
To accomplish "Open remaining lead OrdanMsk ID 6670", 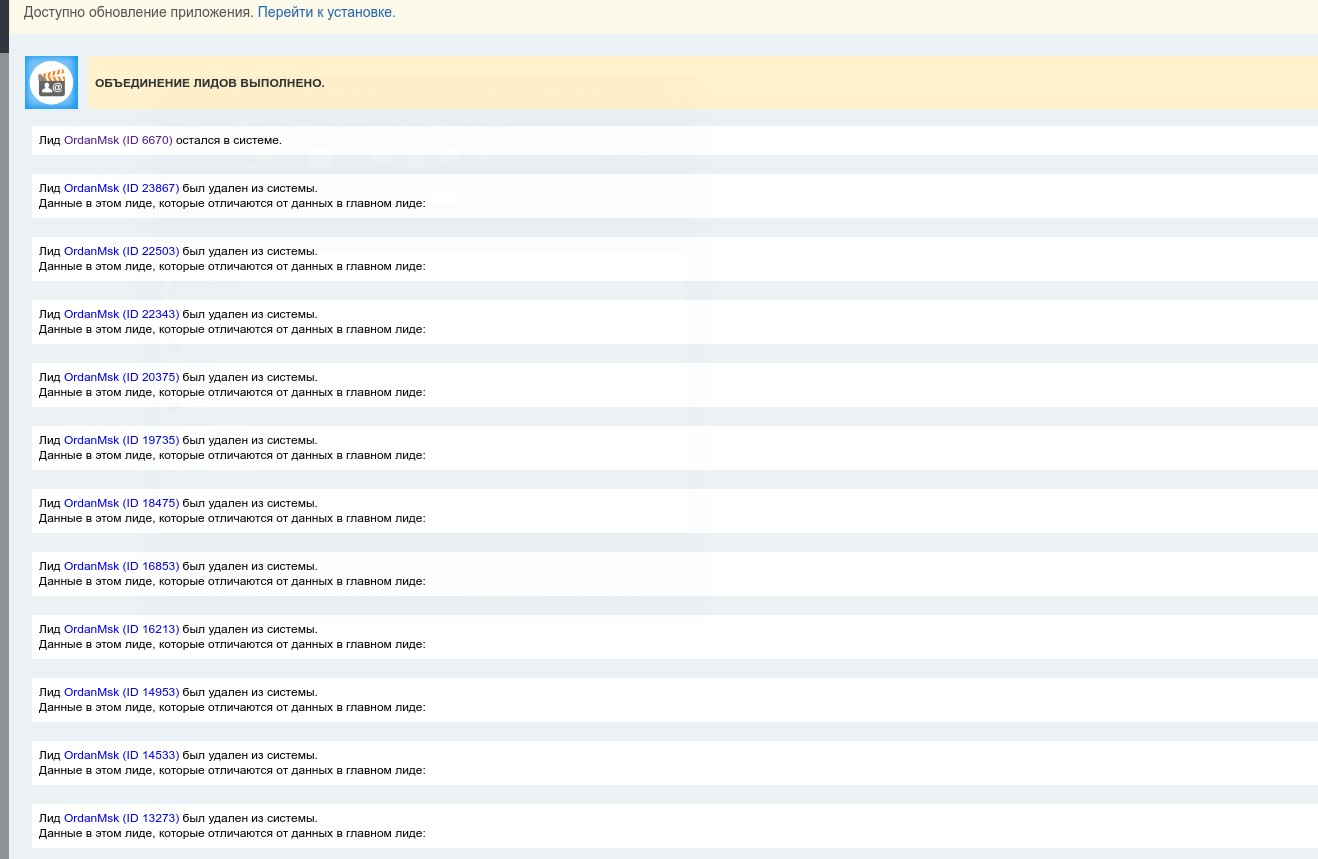I will (x=118, y=140).
